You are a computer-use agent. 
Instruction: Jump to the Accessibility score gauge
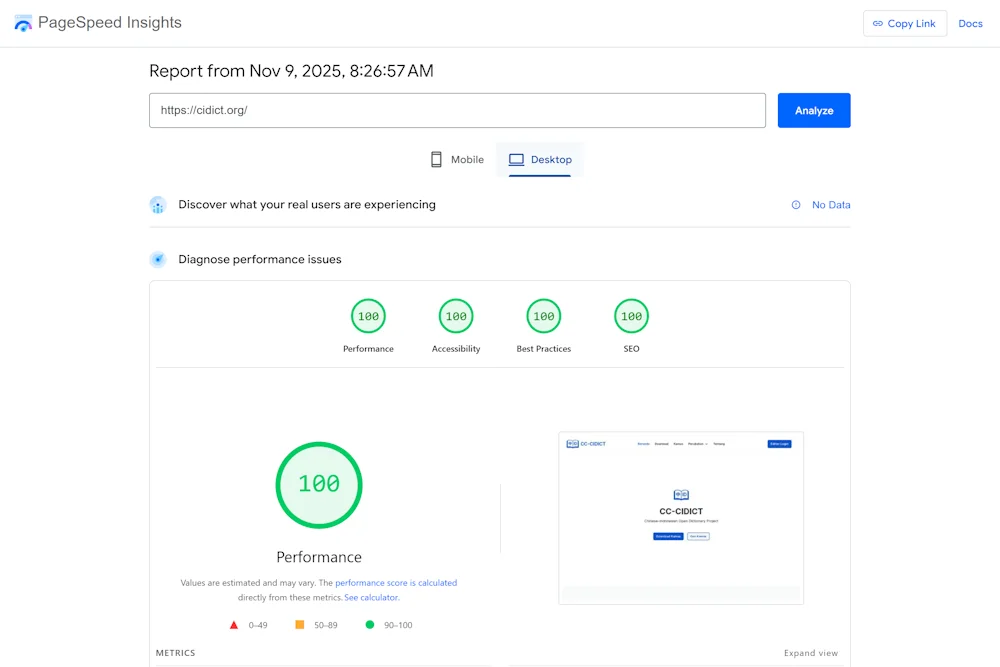pos(456,317)
